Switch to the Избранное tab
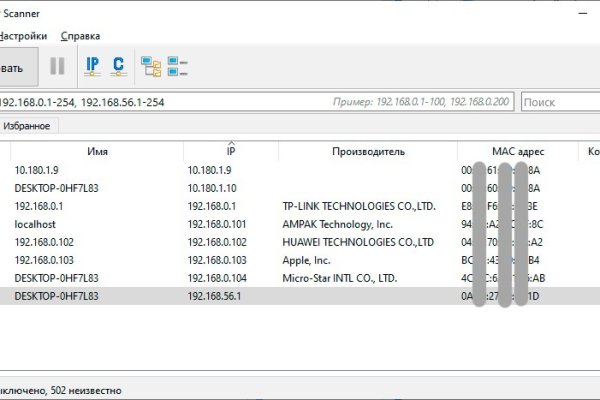This screenshot has width=600, height=400. (x=29, y=126)
